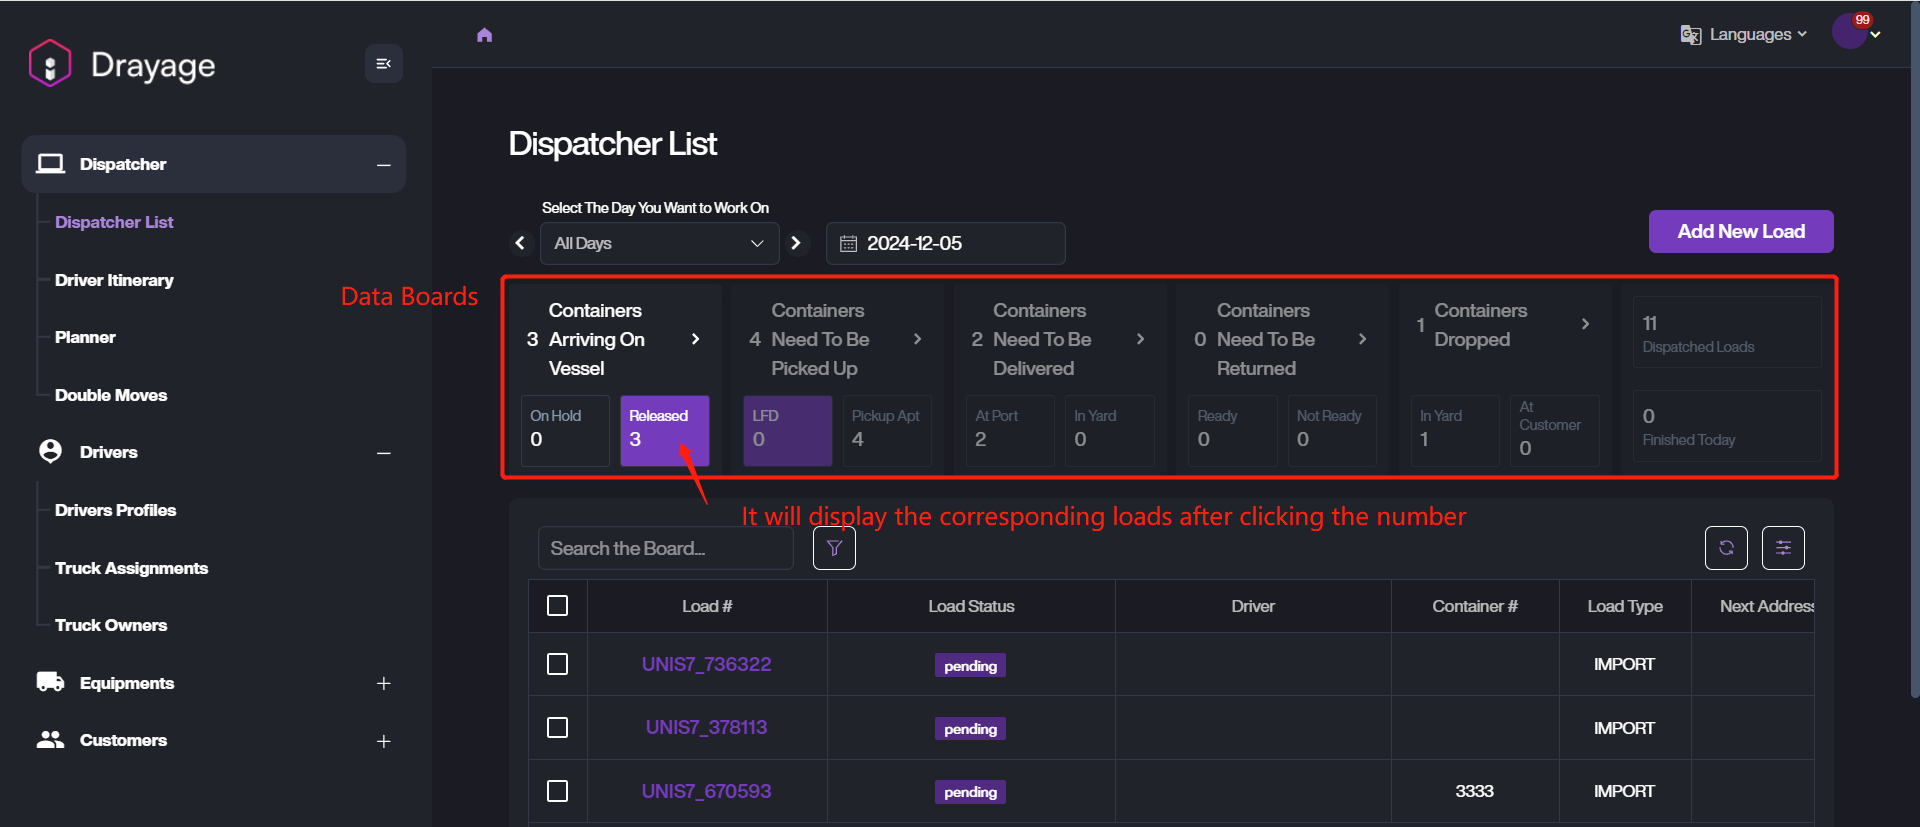Viewport: 1920px width, 827px height.
Task: Click the Add New Load button
Action: [x=1740, y=231]
